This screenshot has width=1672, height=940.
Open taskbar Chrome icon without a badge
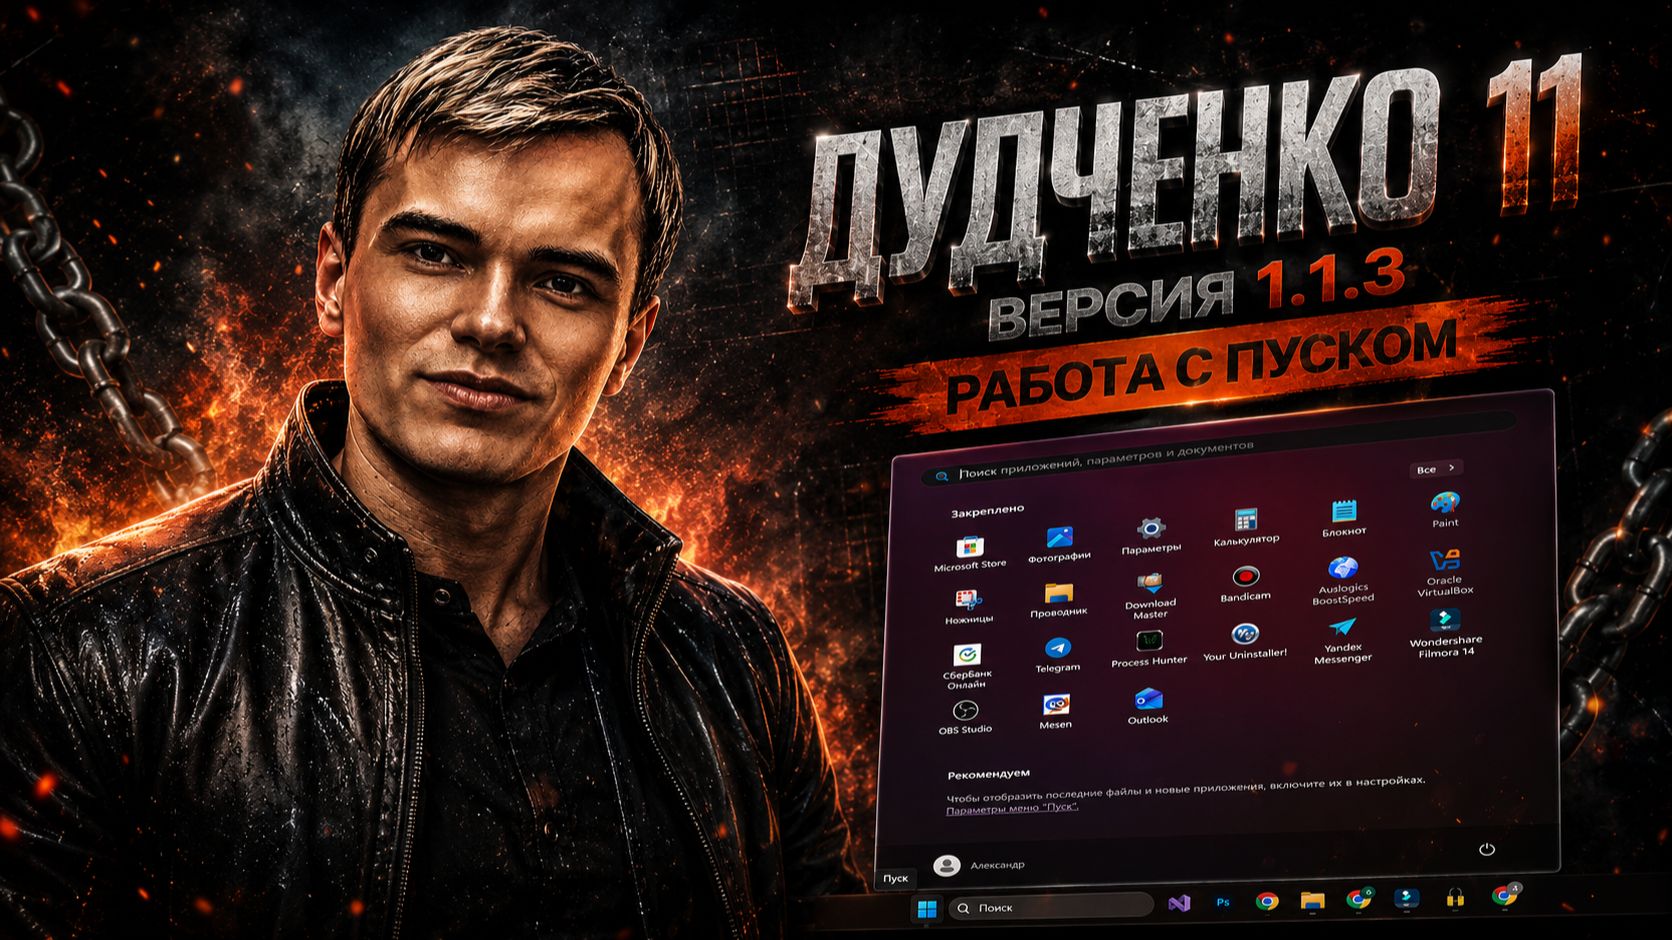pos(1267,901)
